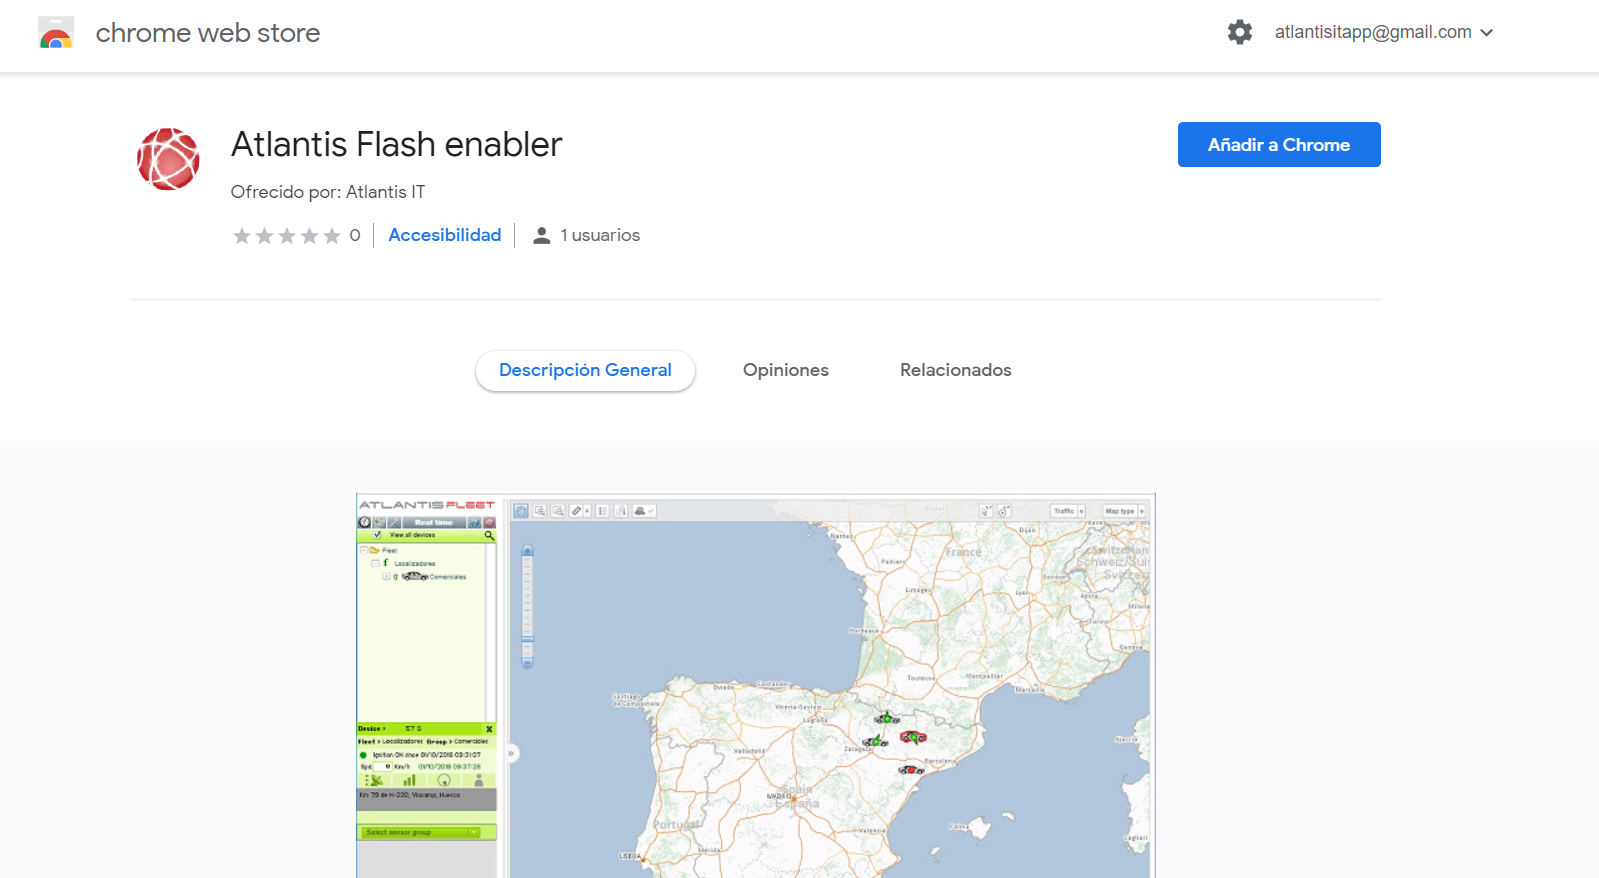Select the Descripción General tab
Viewport: 1599px width, 878px height.
click(x=585, y=370)
